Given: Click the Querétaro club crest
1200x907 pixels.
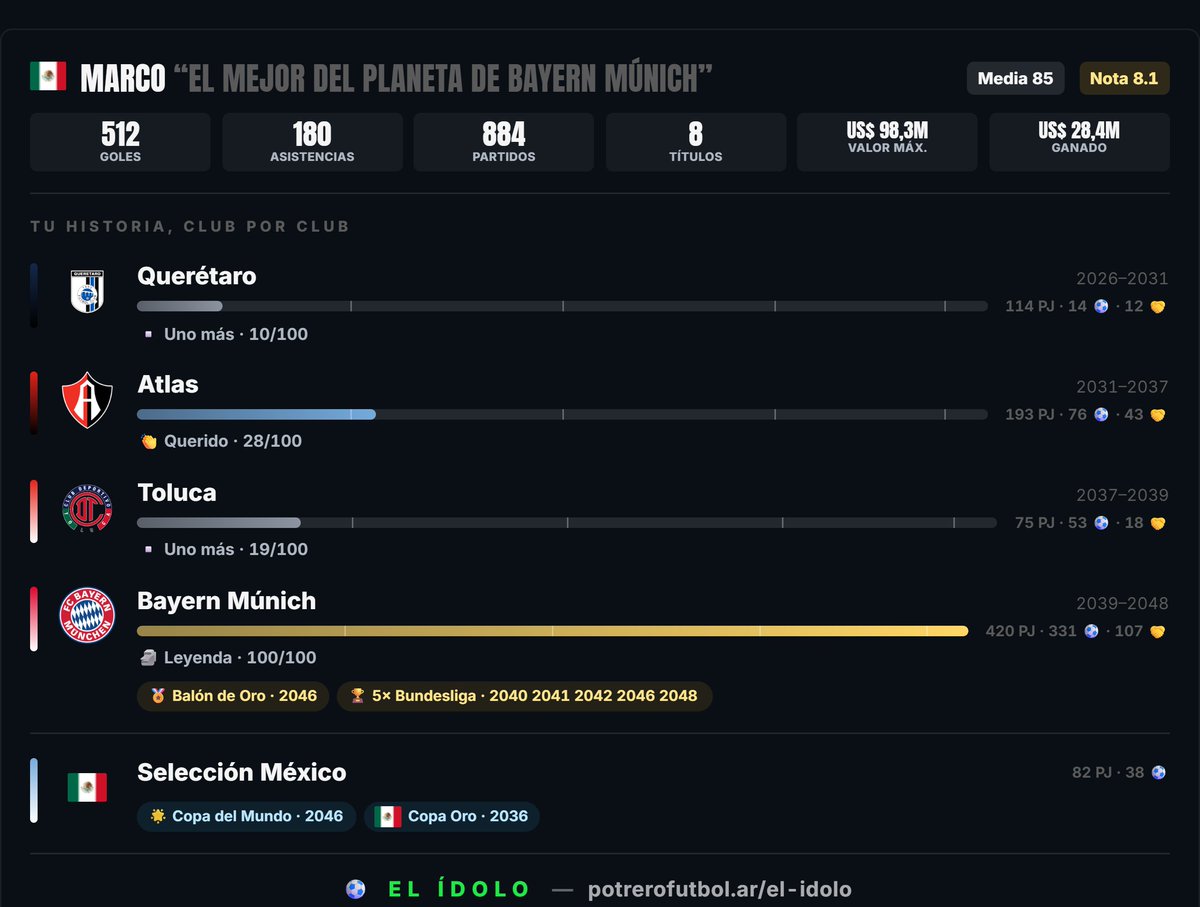Looking at the screenshot, I should click(87, 292).
